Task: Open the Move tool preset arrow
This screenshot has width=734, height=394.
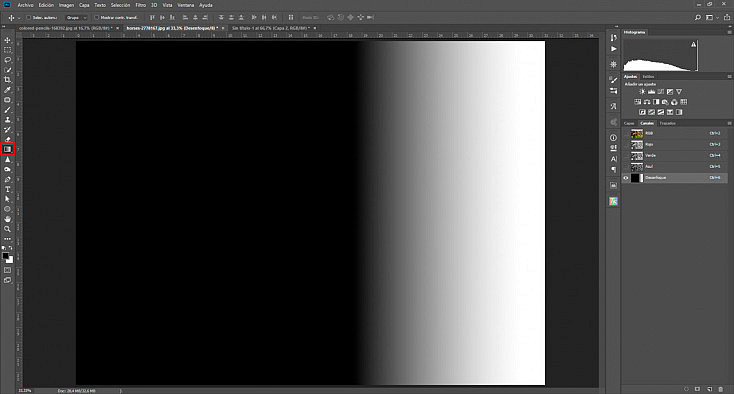Action: point(19,18)
